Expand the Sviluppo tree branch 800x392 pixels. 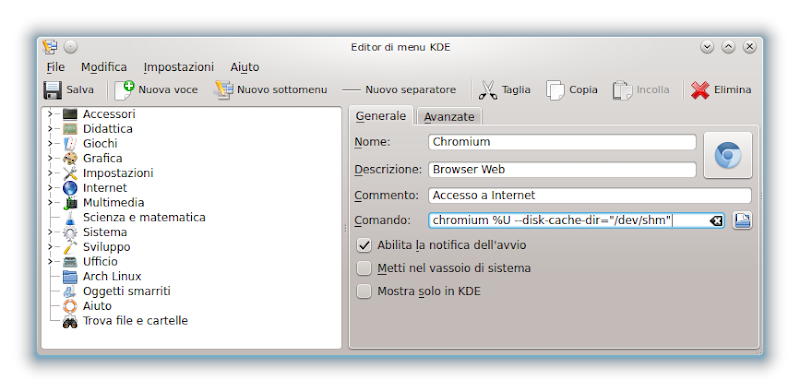click(x=50, y=247)
